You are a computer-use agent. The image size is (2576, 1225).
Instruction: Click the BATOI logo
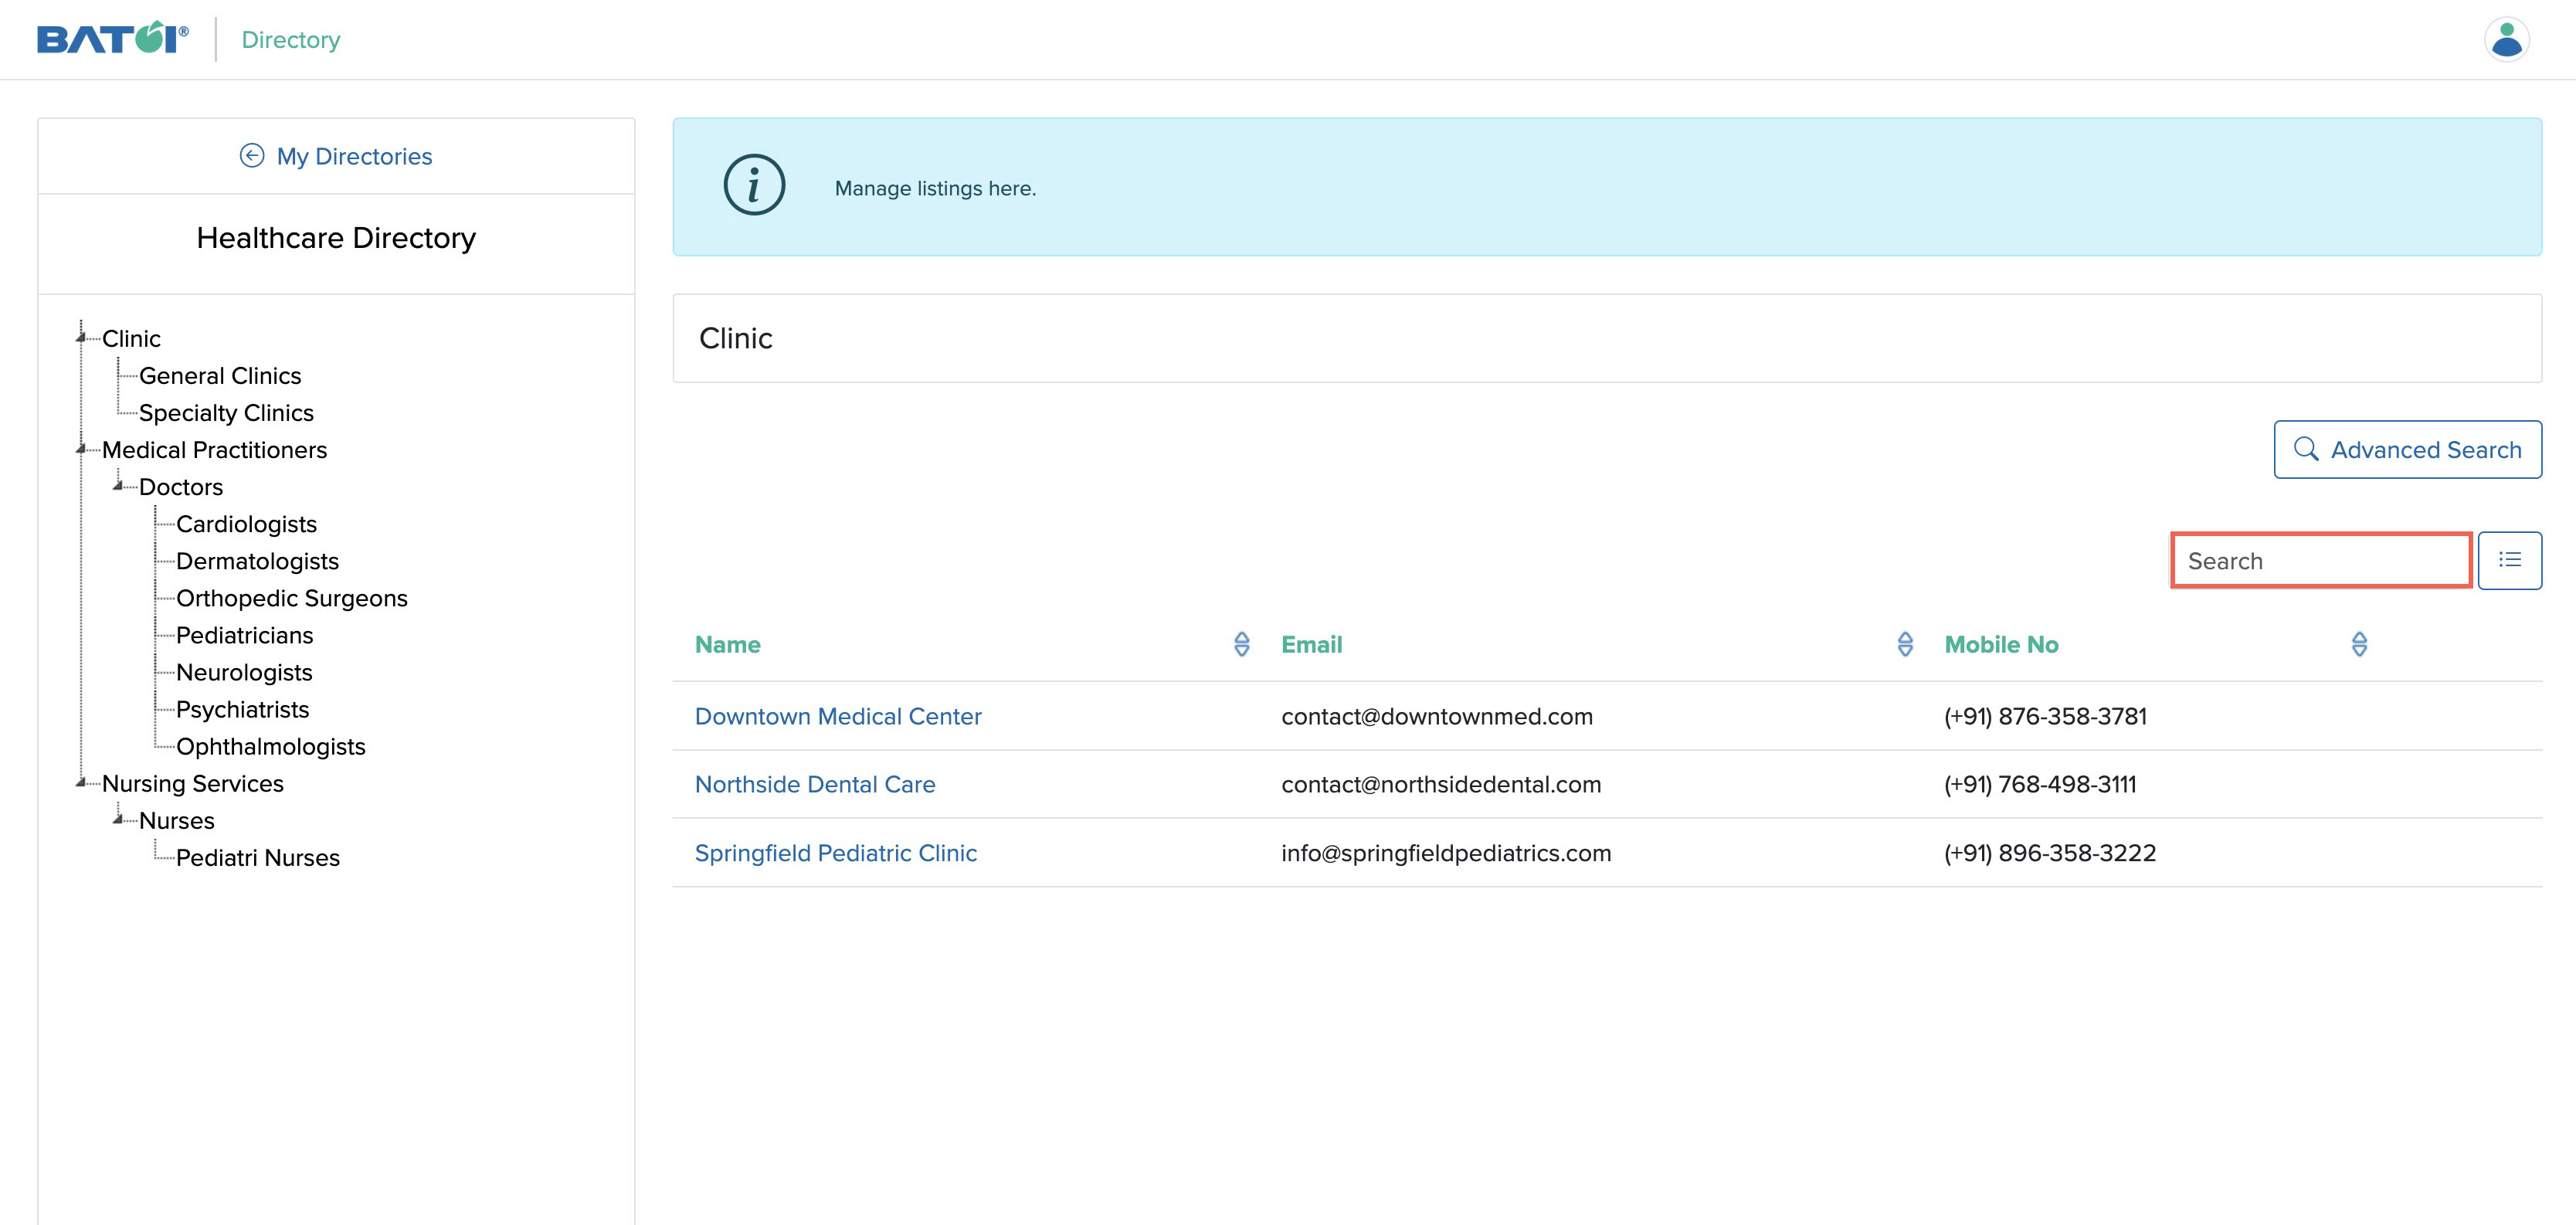(110, 39)
